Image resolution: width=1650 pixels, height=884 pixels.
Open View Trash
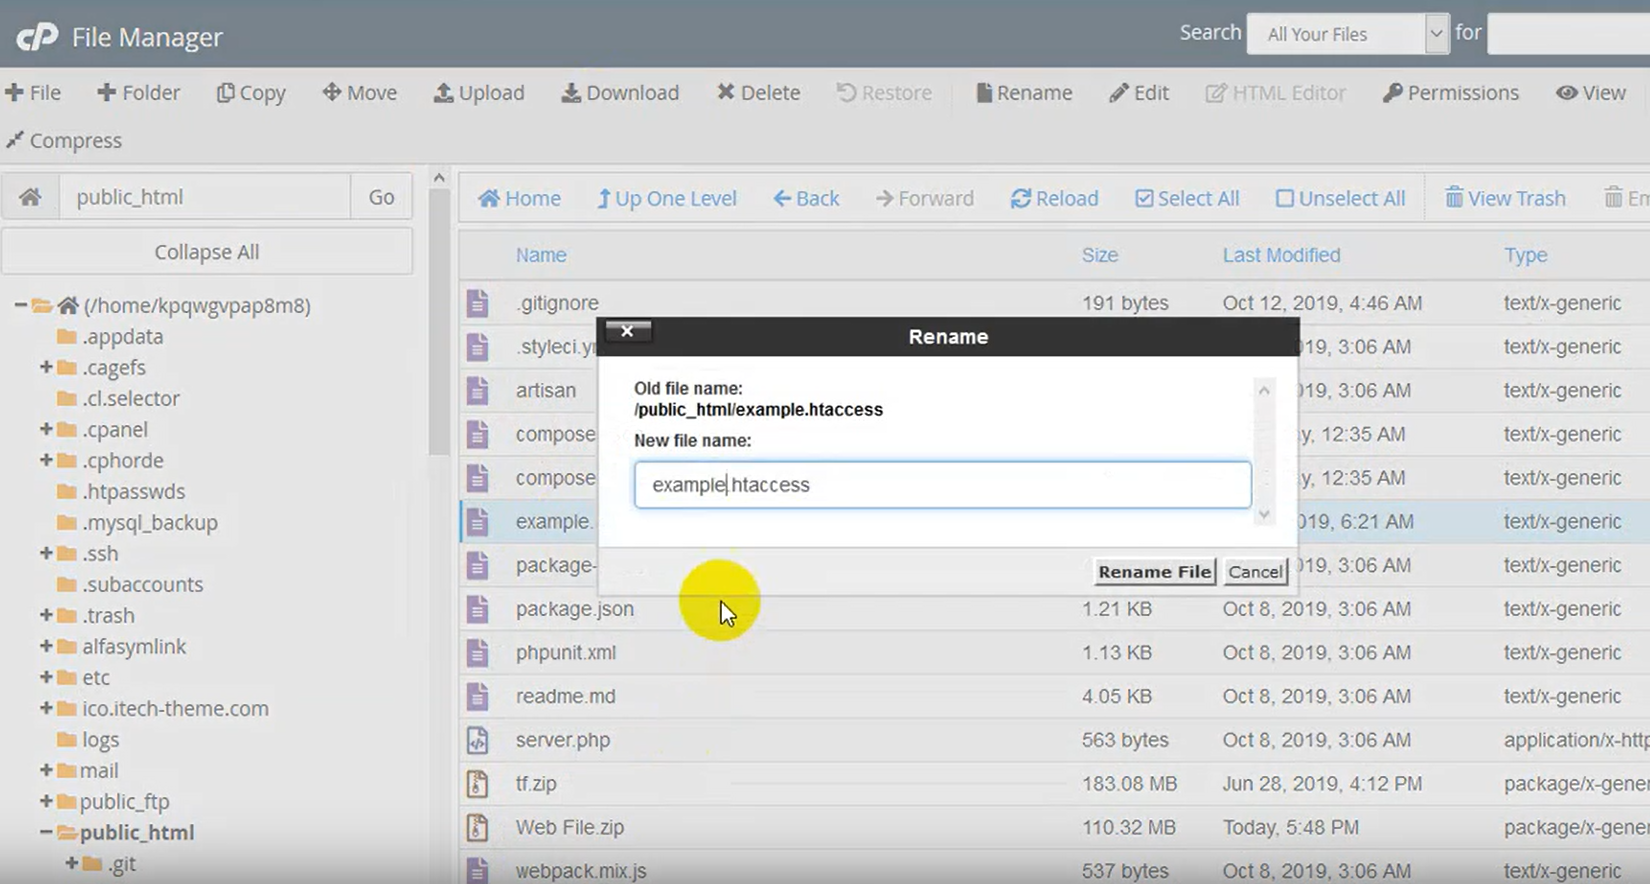coord(1505,198)
